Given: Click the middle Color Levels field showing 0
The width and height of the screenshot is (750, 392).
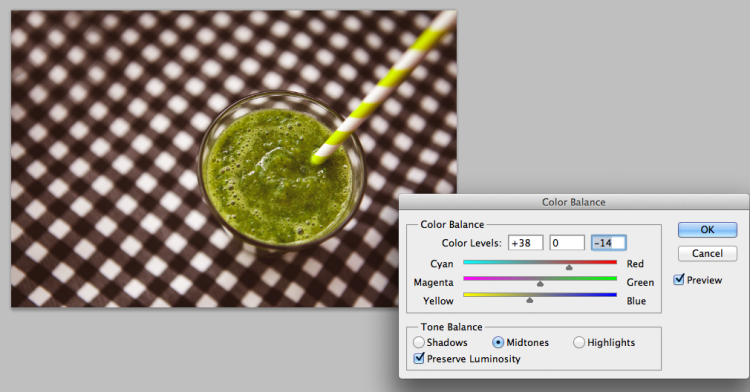Looking at the screenshot, I should coord(567,242).
